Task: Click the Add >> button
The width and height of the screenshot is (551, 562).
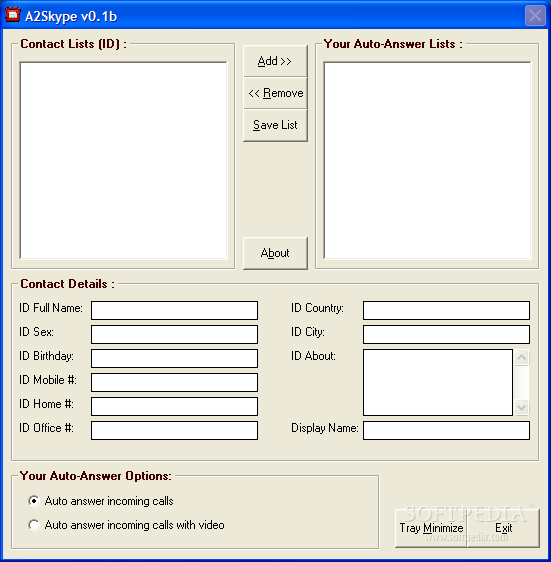Action: coord(275,61)
